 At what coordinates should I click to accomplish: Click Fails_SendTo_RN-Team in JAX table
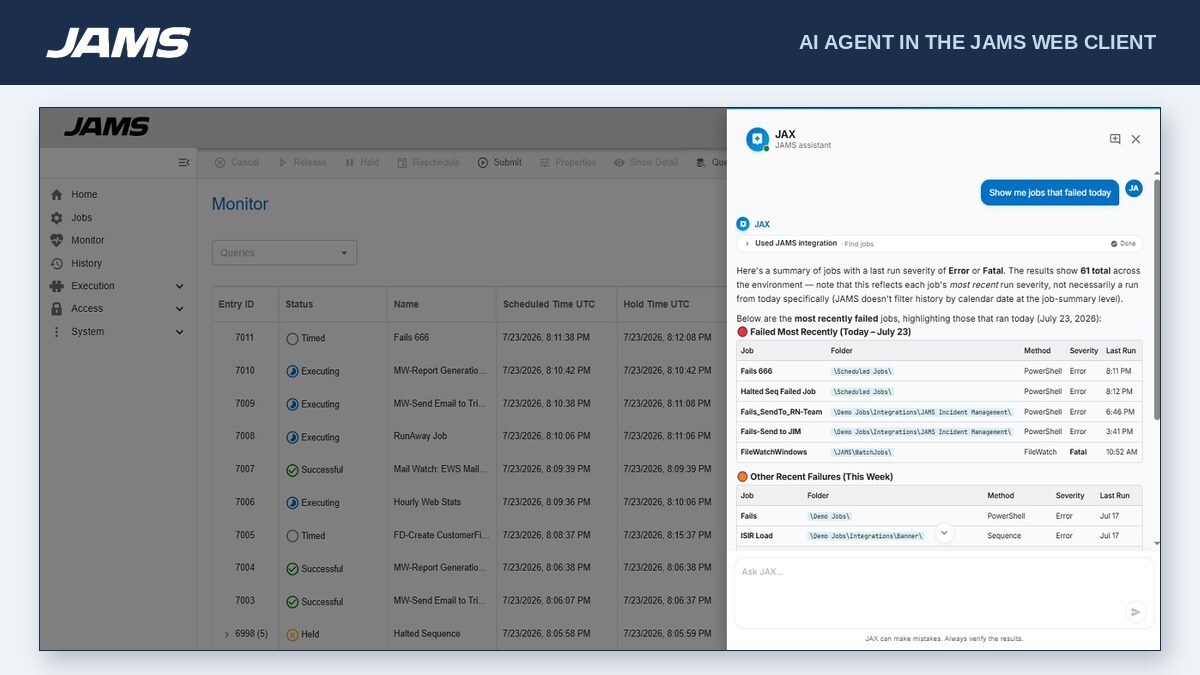click(x=781, y=412)
